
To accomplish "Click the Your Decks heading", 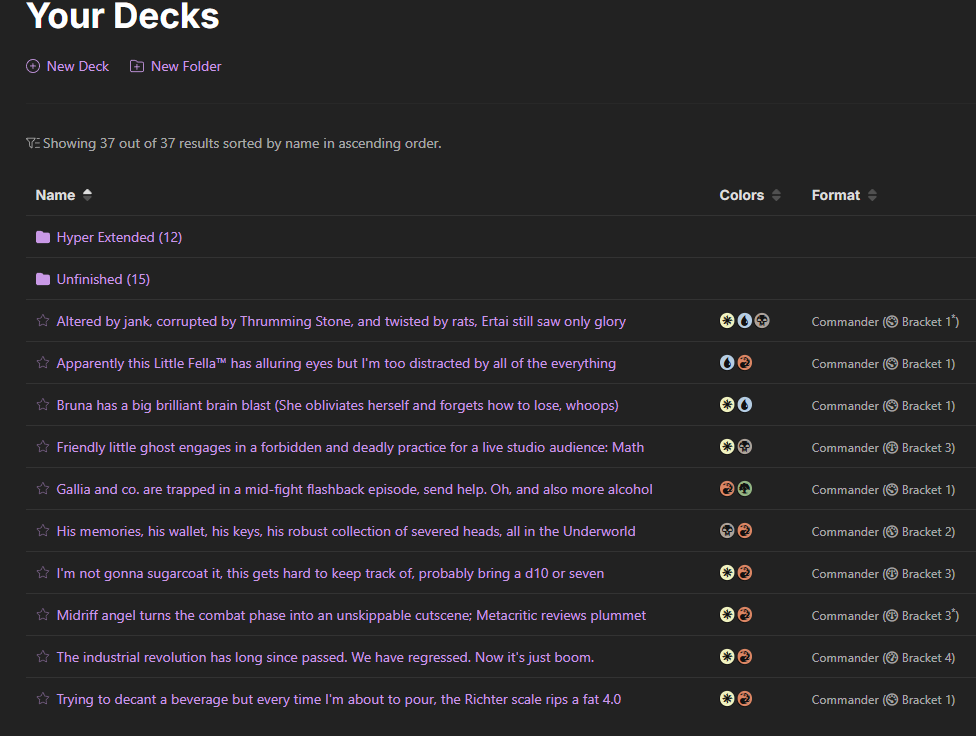I will point(123,16).
